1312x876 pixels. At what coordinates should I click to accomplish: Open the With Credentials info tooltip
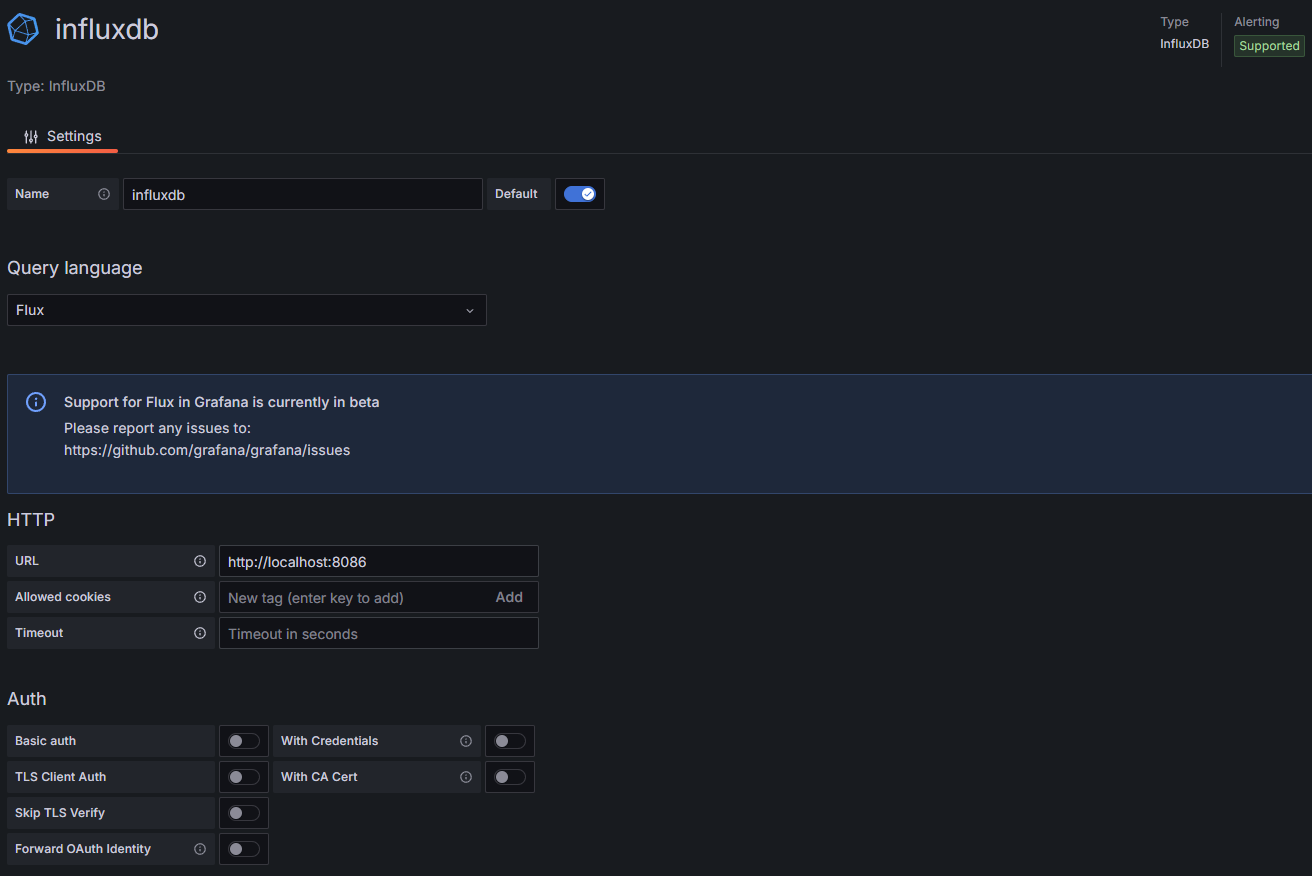[x=465, y=741]
